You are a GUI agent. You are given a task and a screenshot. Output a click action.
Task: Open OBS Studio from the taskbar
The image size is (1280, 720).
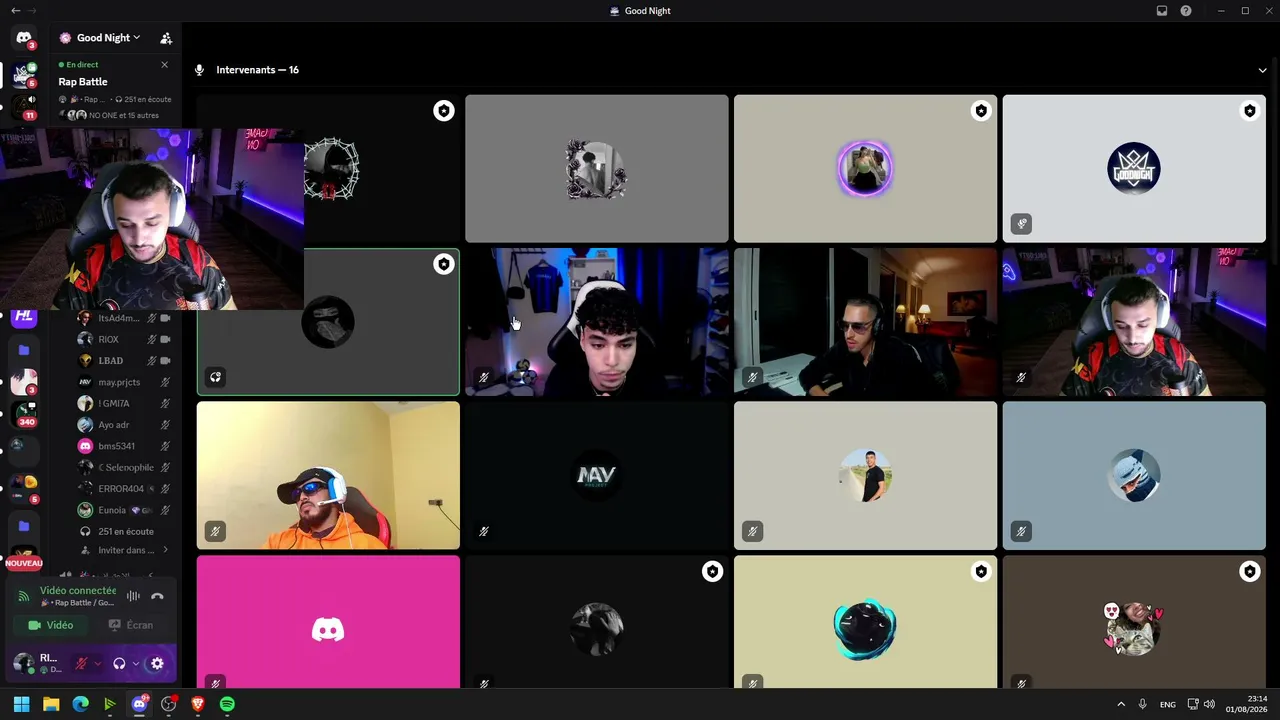click(x=169, y=704)
